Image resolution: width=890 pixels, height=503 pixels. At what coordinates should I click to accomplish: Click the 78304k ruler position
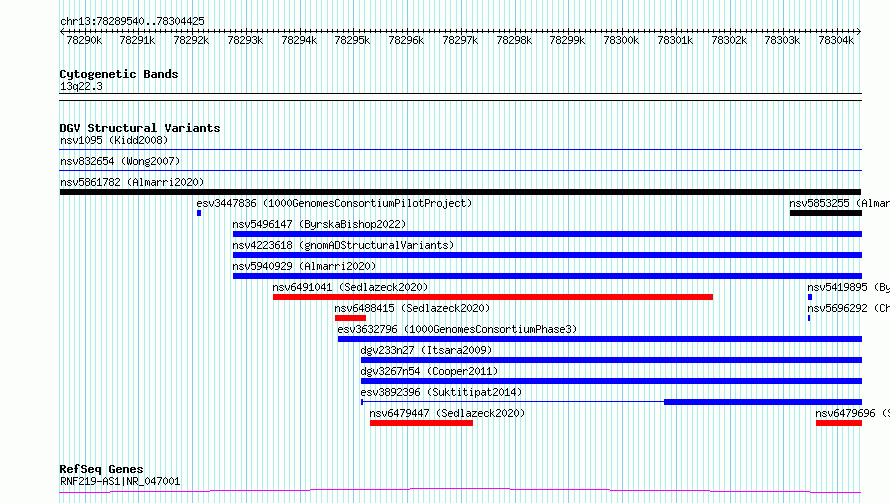click(x=836, y=40)
